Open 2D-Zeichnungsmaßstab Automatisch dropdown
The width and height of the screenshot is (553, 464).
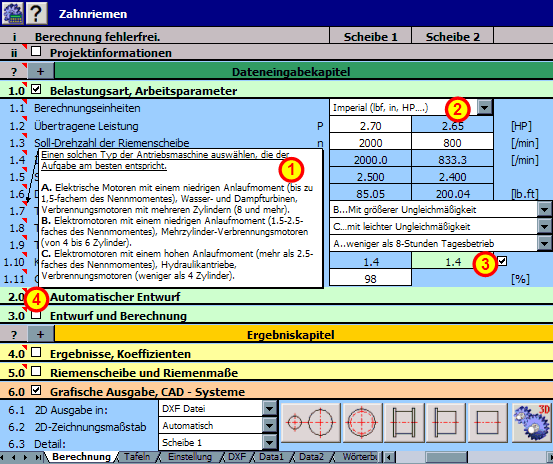(269, 426)
